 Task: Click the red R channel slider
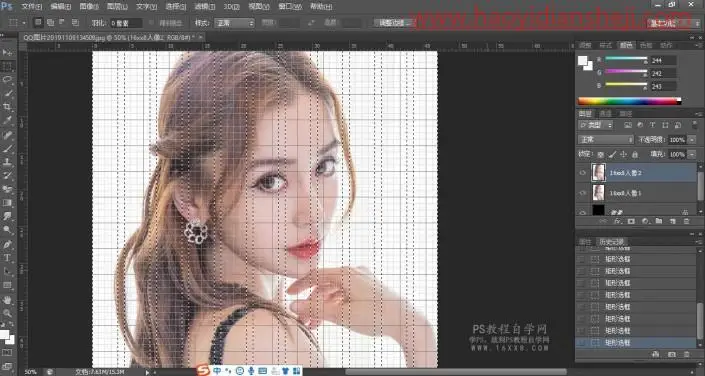pos(626,59)
